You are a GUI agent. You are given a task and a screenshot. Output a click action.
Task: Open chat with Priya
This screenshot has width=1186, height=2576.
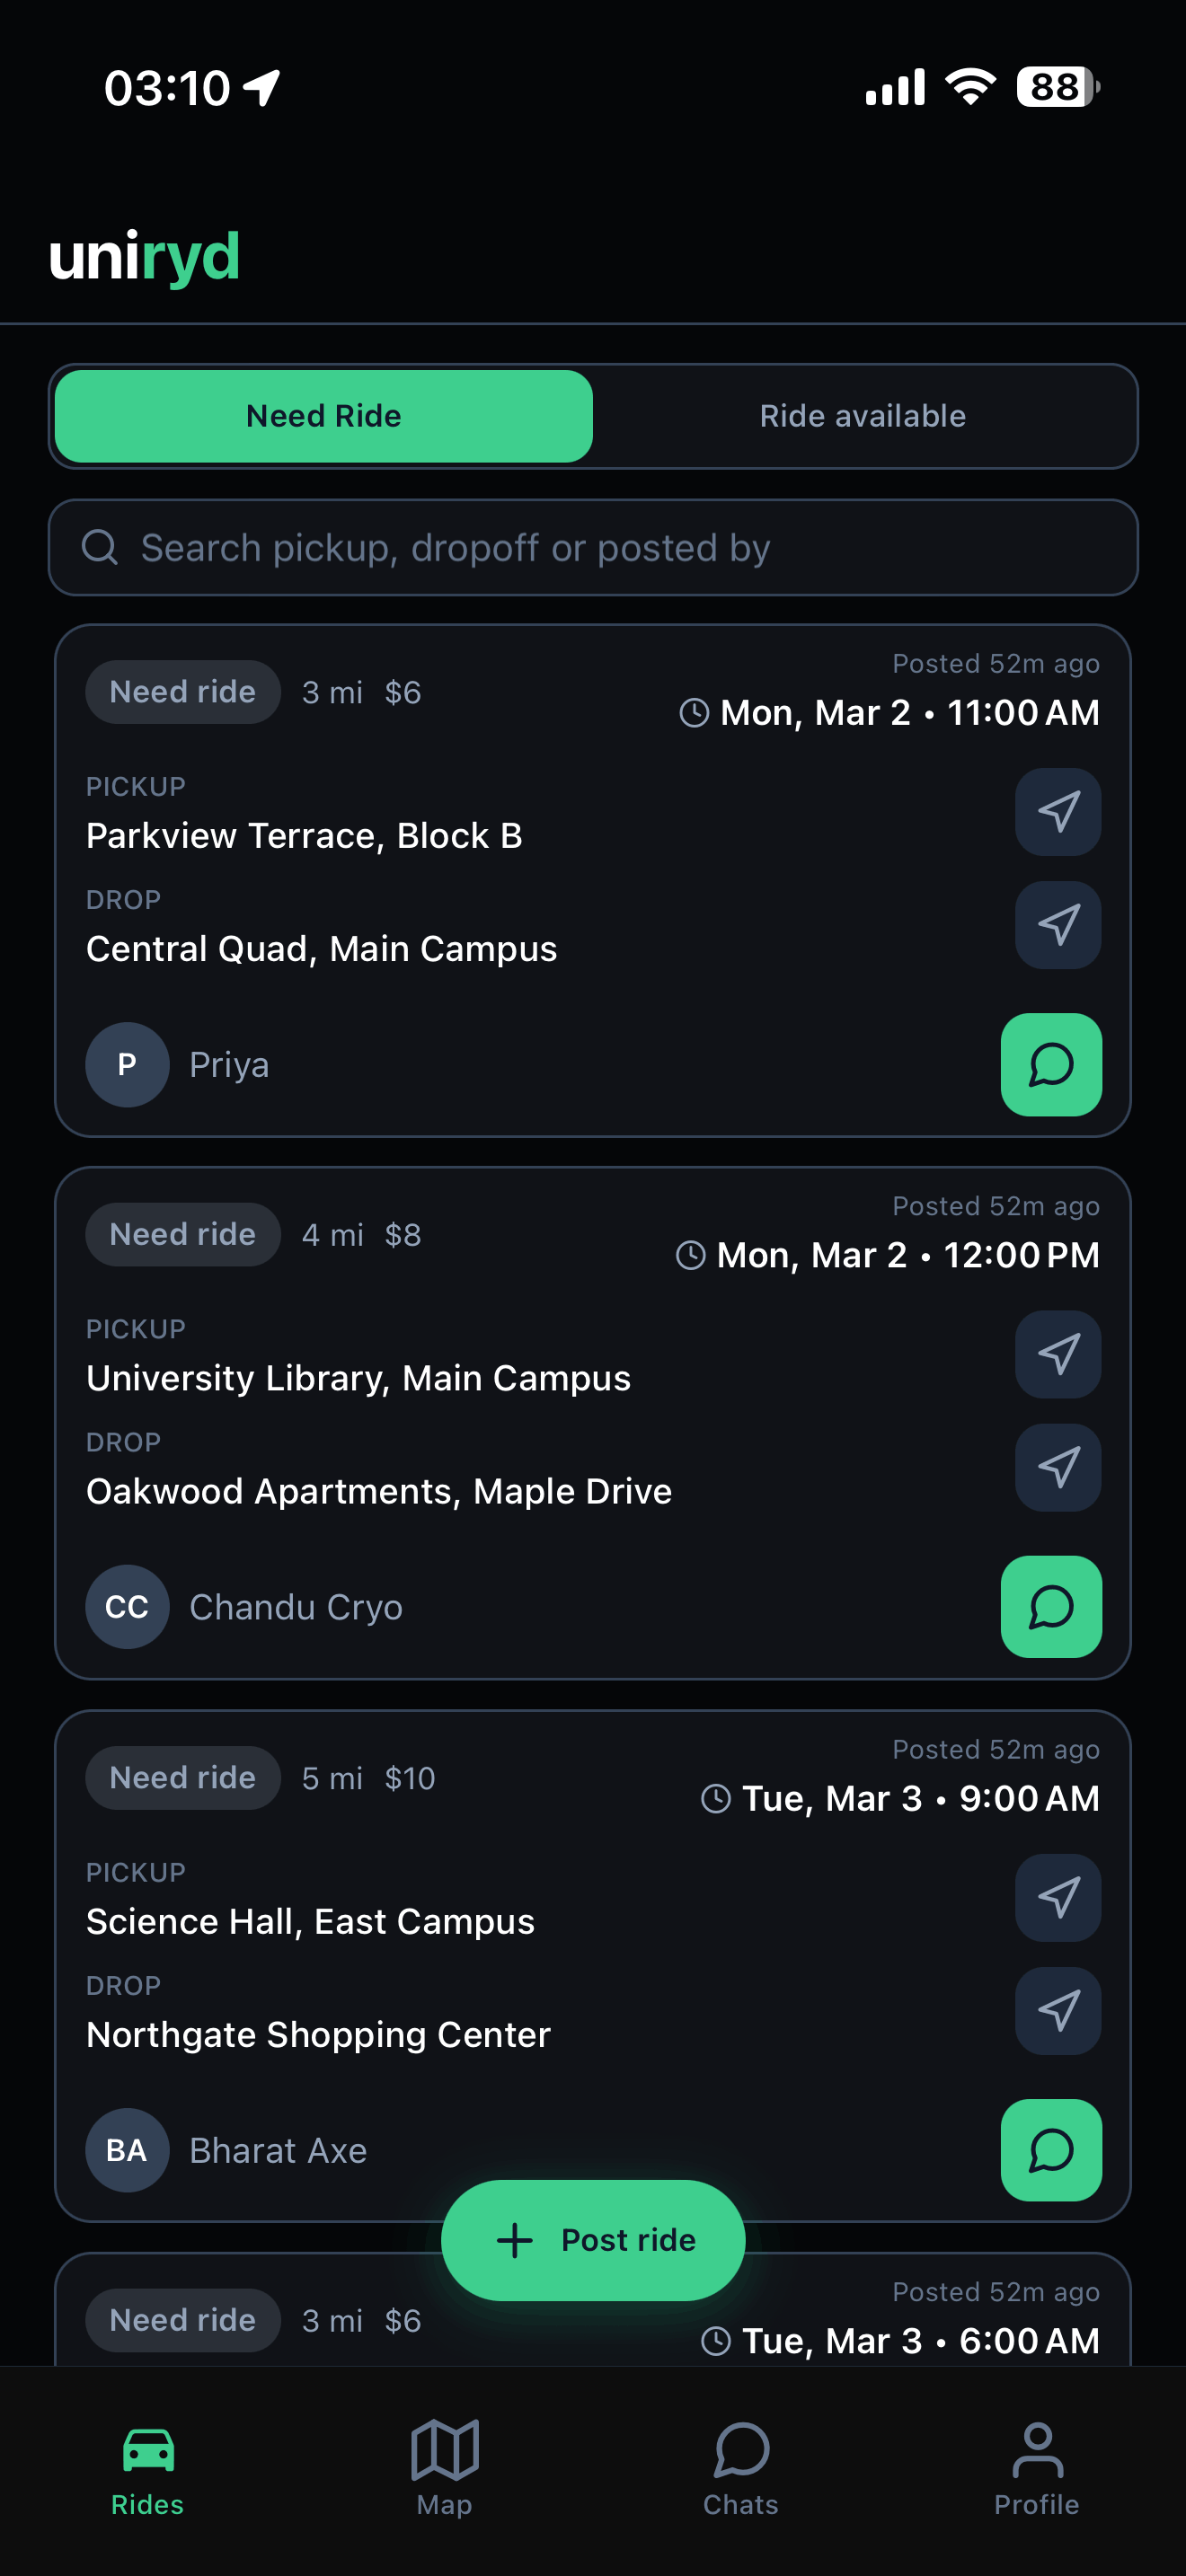(1050, 1064)
